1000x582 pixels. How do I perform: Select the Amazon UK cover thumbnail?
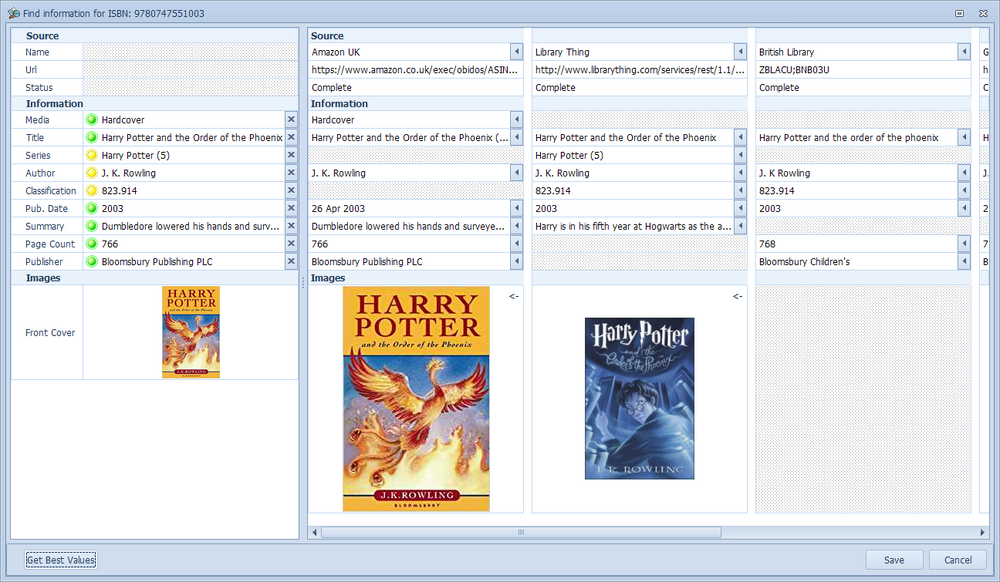pos(416,398)
